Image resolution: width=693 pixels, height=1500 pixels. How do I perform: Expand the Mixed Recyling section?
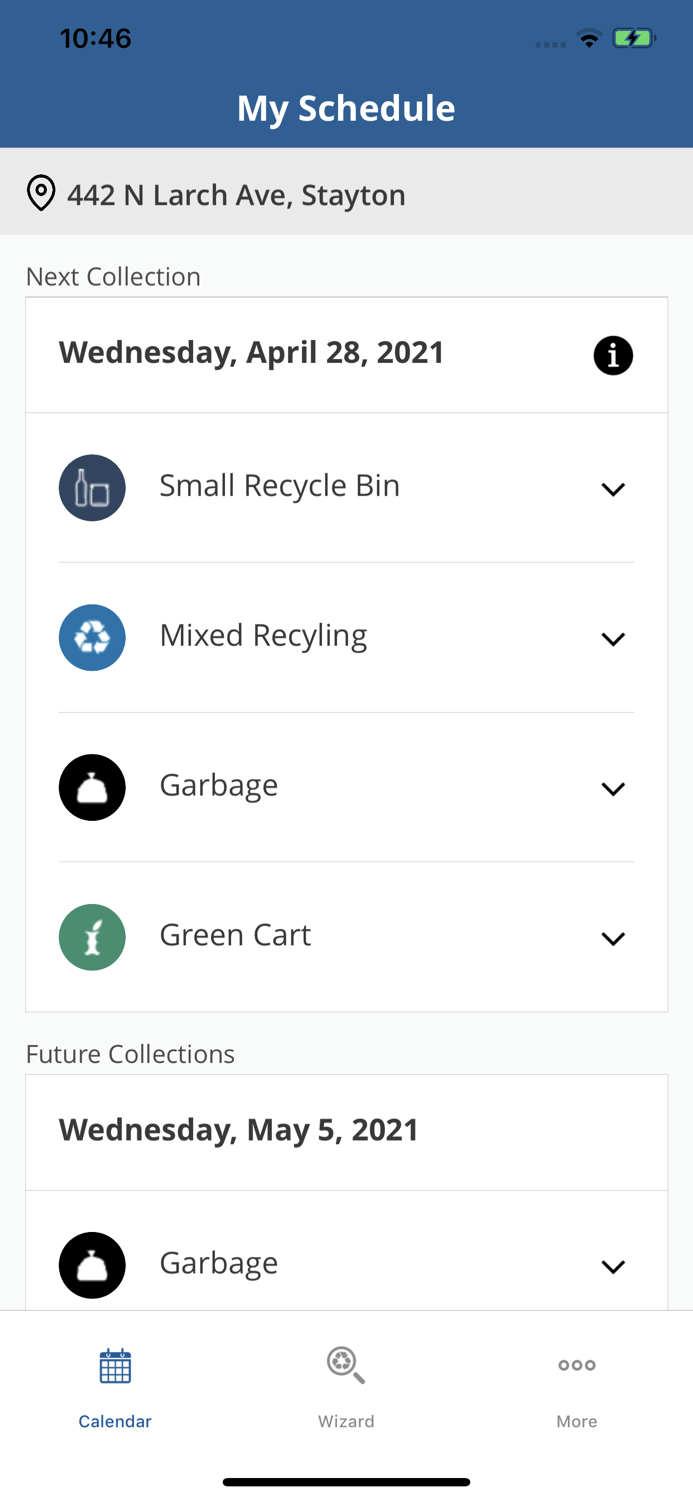614,639
